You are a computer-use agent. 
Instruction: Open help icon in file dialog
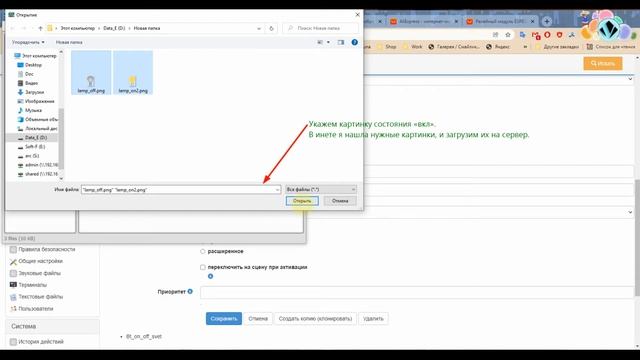[354, 42]
